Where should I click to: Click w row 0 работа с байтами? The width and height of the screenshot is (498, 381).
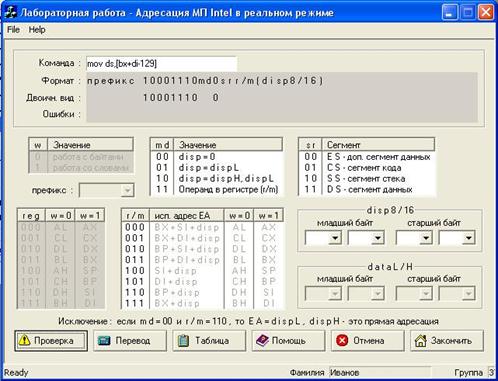coord(81,157)
